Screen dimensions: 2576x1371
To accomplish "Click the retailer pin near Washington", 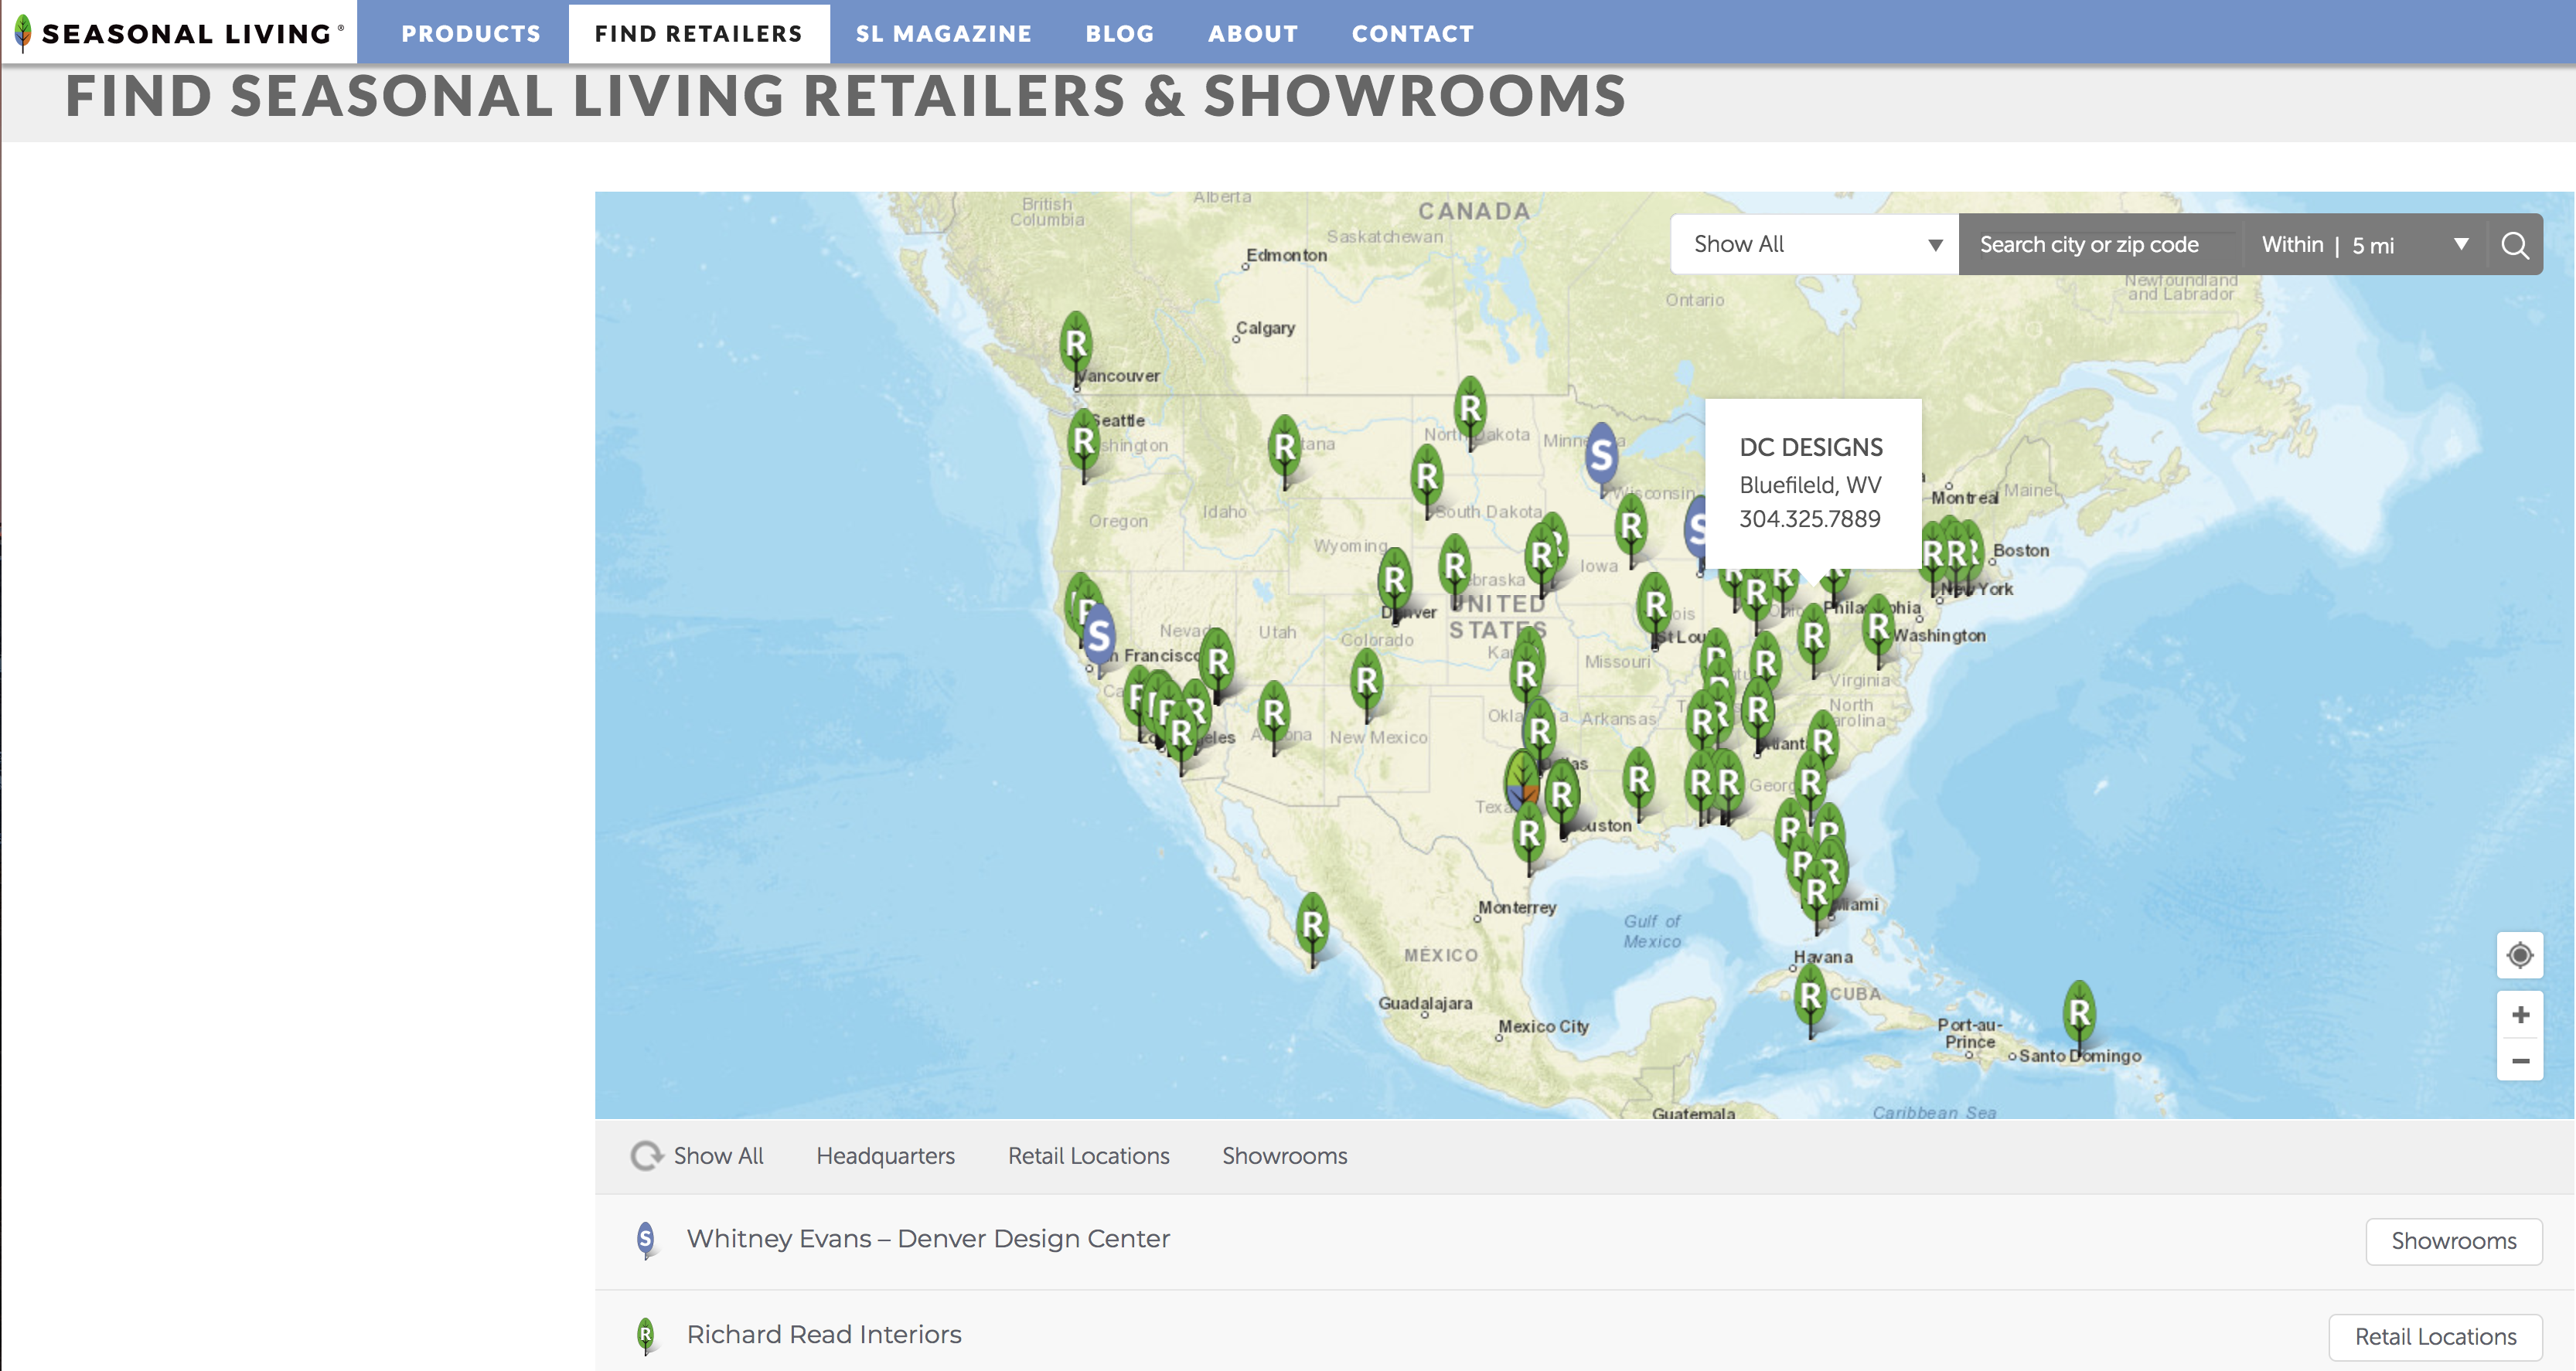I will coord(1878,628).
